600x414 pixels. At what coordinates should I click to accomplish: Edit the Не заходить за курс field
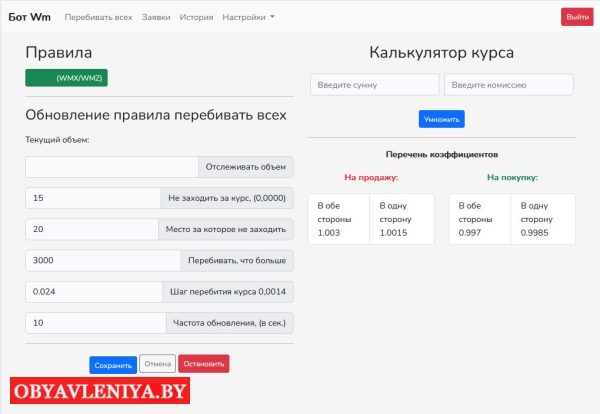(93, 198)
